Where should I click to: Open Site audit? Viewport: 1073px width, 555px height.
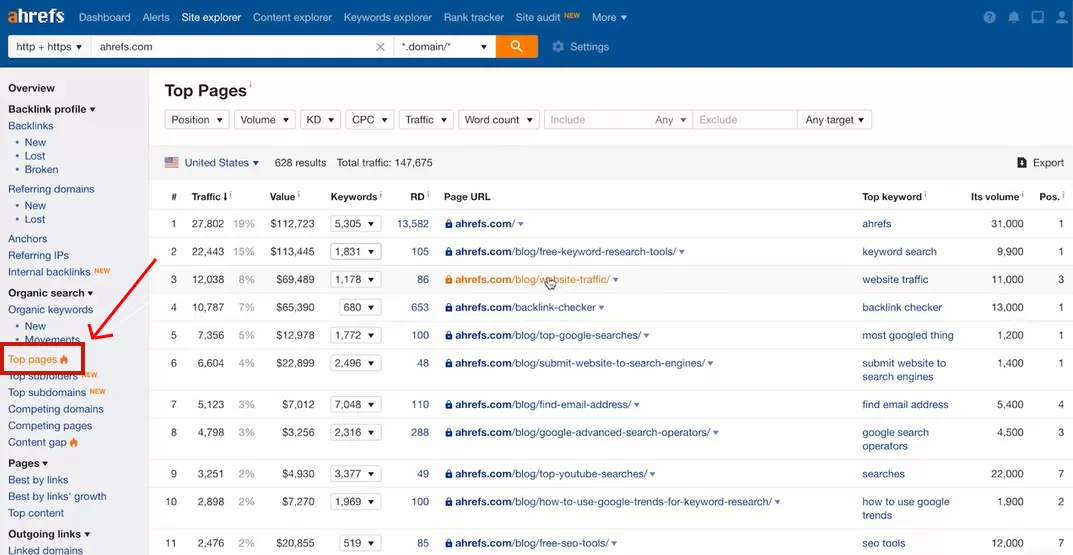538,18
